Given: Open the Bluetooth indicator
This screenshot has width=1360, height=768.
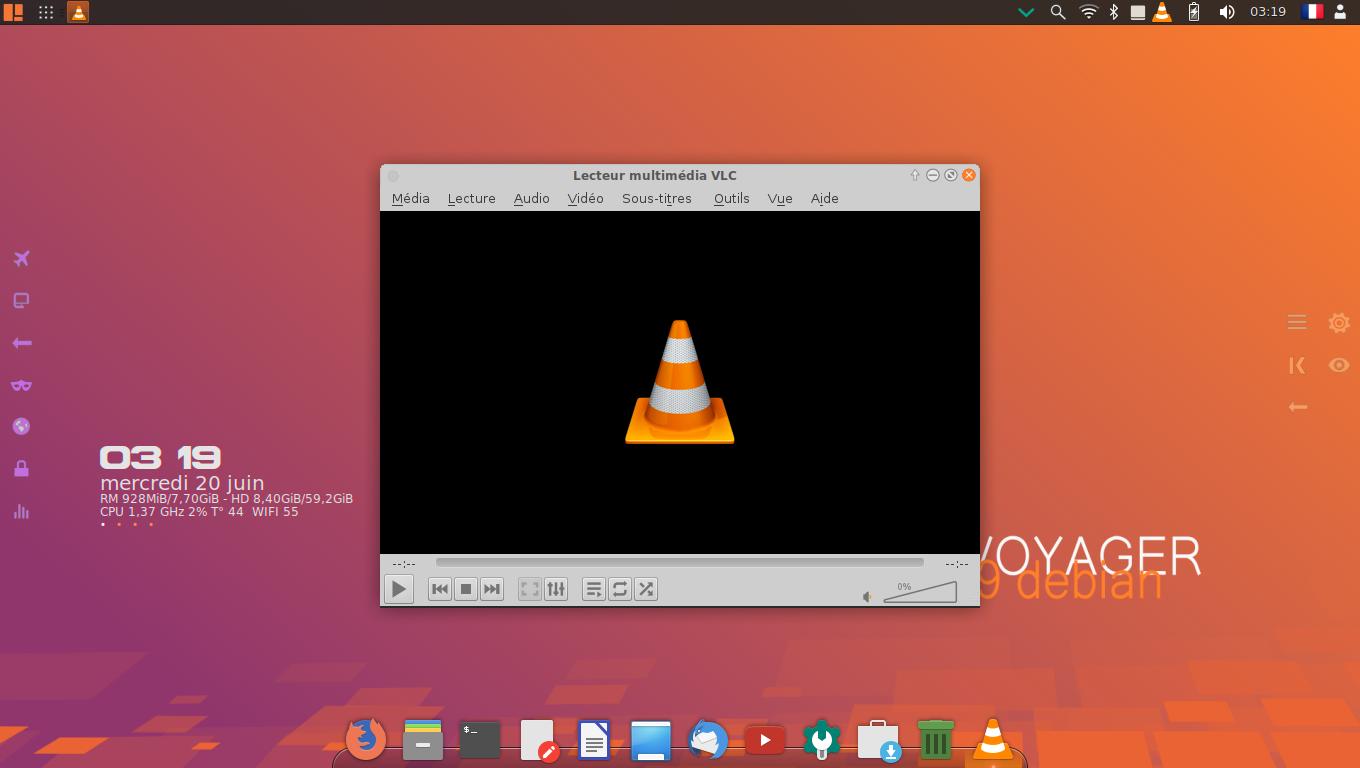Looking at the screenshot, I should 1114,12.
